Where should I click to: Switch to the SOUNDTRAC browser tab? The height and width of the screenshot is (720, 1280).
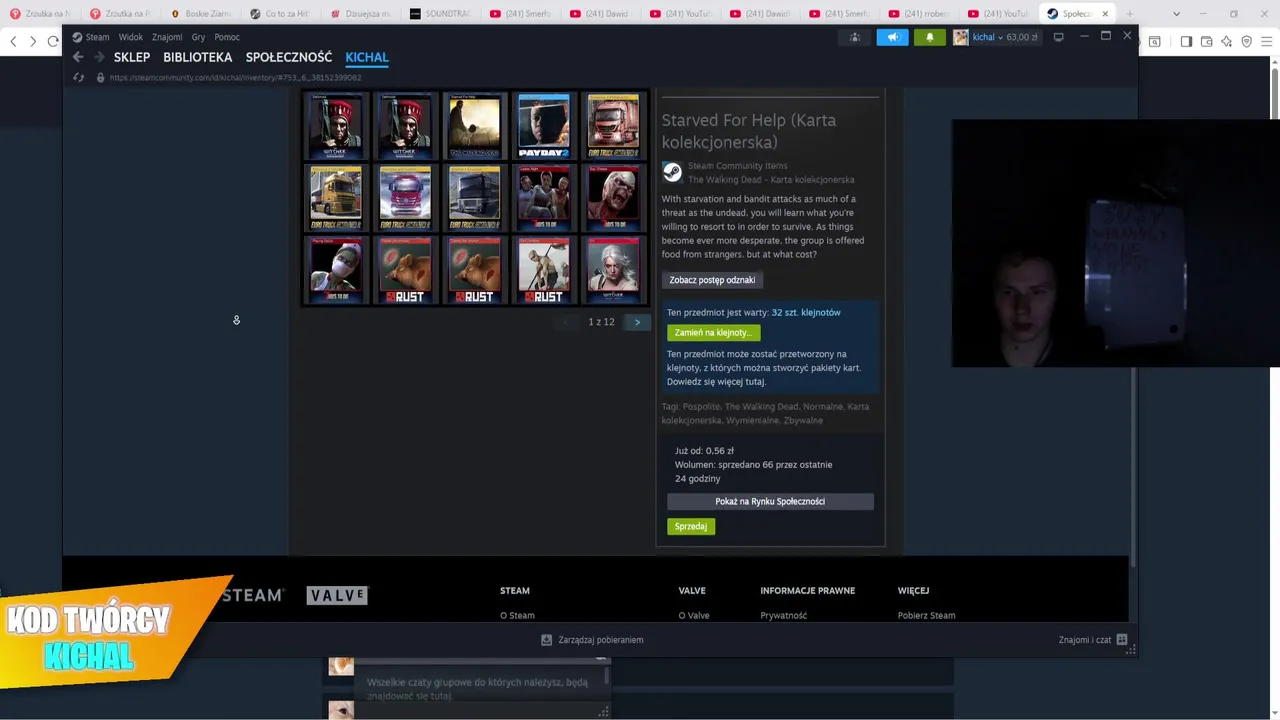(x=441, y=14)
